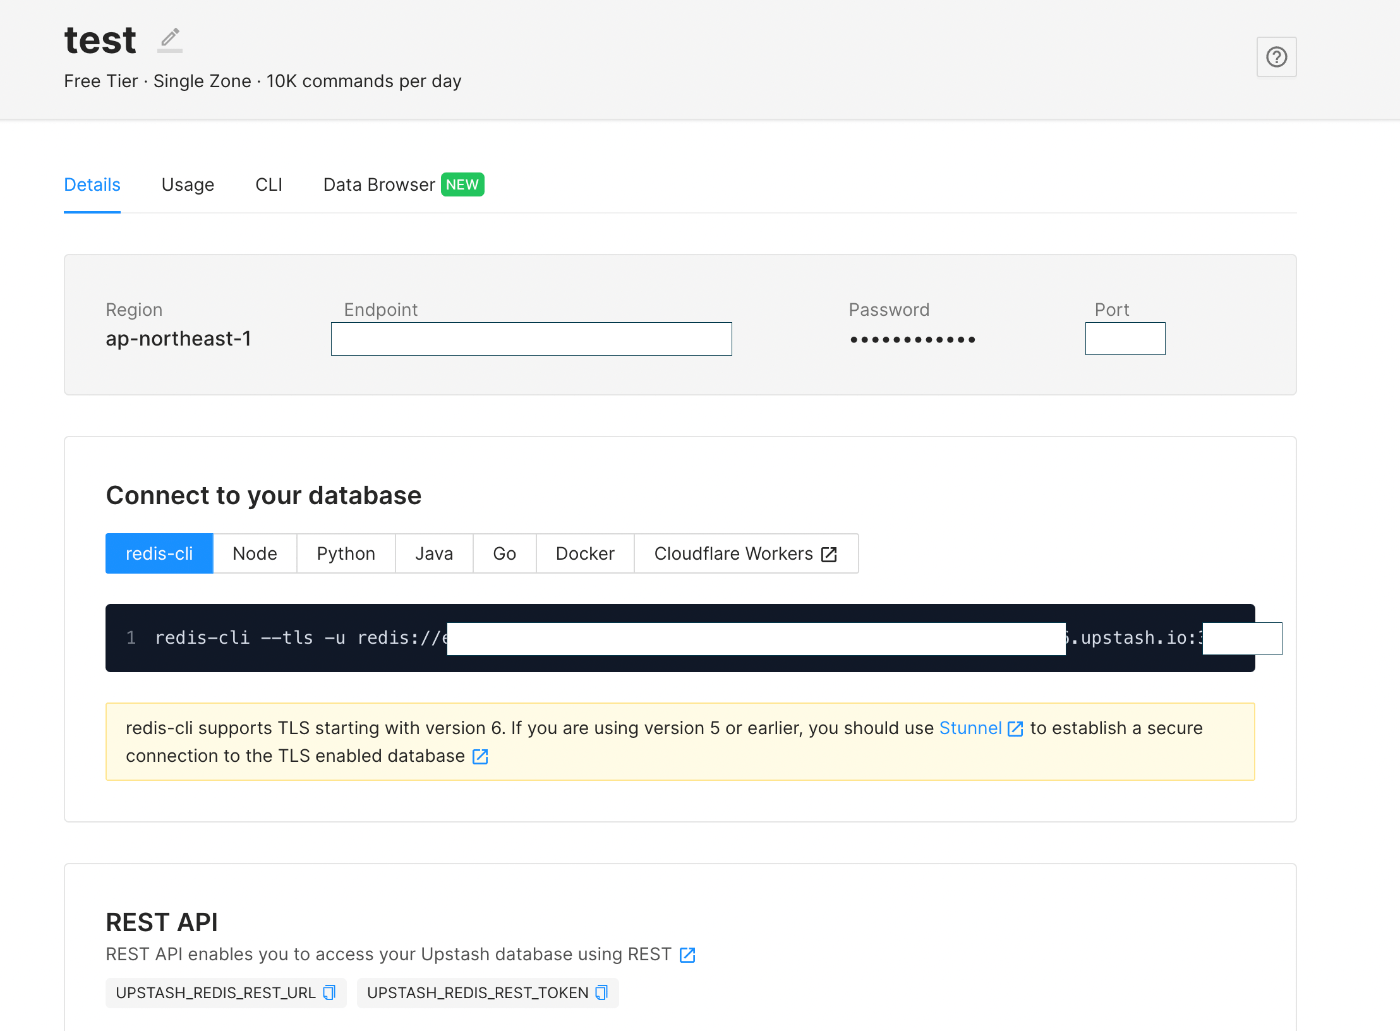
Task: Open REST API docs external link icon
Action: coord(687,955)
